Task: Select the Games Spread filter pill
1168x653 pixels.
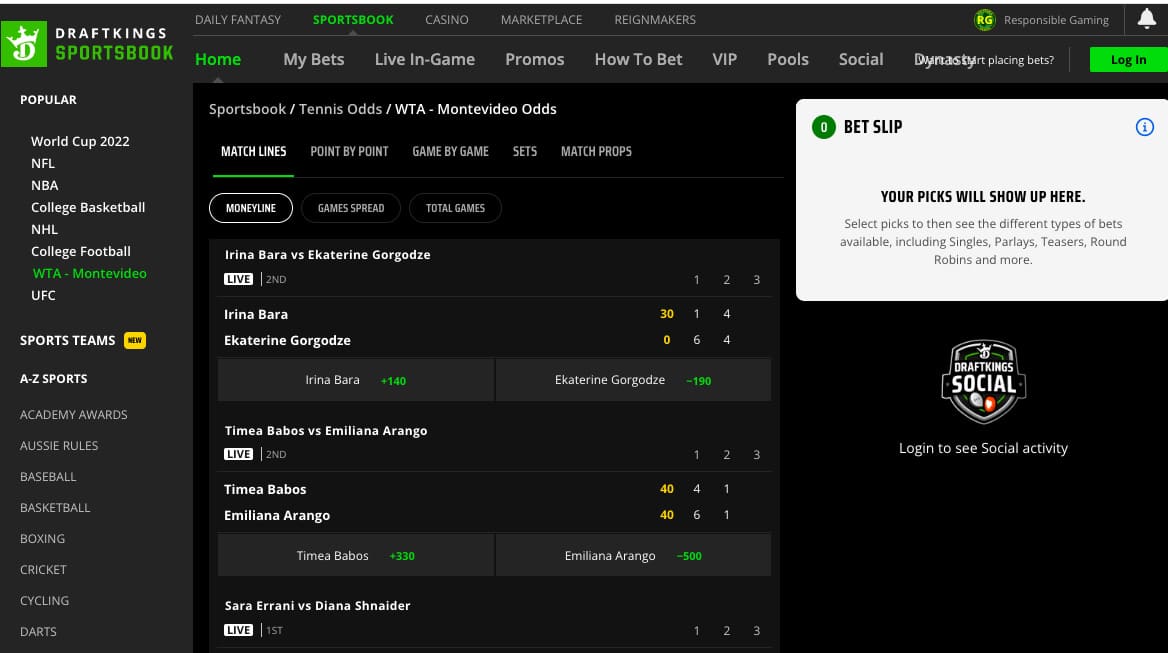Action: (x=351, y=208)
